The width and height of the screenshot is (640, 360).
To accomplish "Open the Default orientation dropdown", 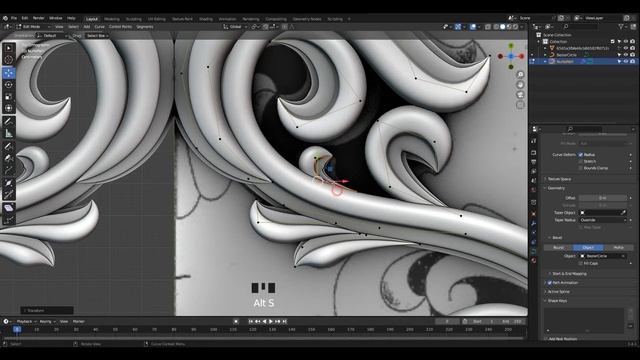I will [52, 36].
